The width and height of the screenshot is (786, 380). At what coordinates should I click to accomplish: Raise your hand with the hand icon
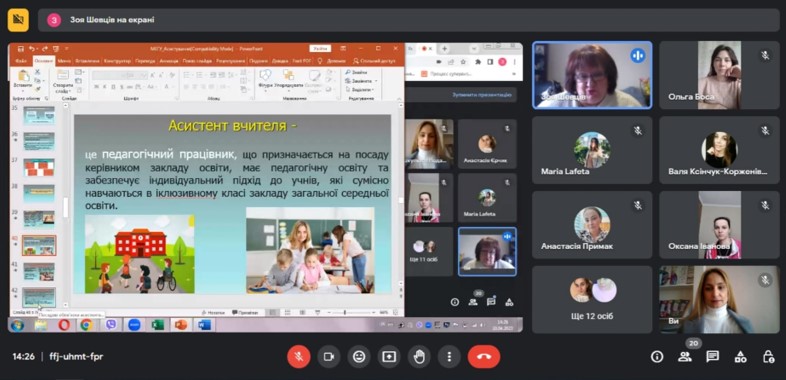pos(419,357)
